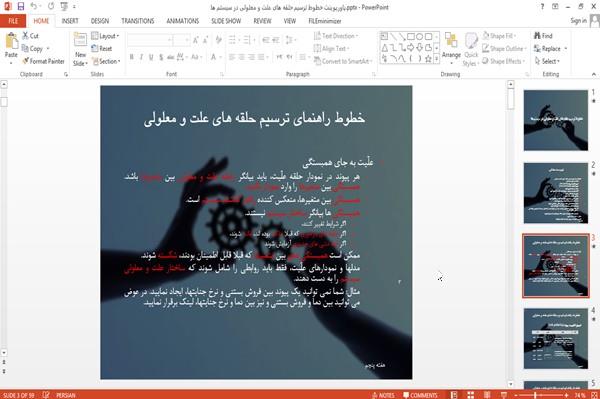Screen dimensions: 600x399
Task: Toggle numbered list
Action: pos(248,40)
